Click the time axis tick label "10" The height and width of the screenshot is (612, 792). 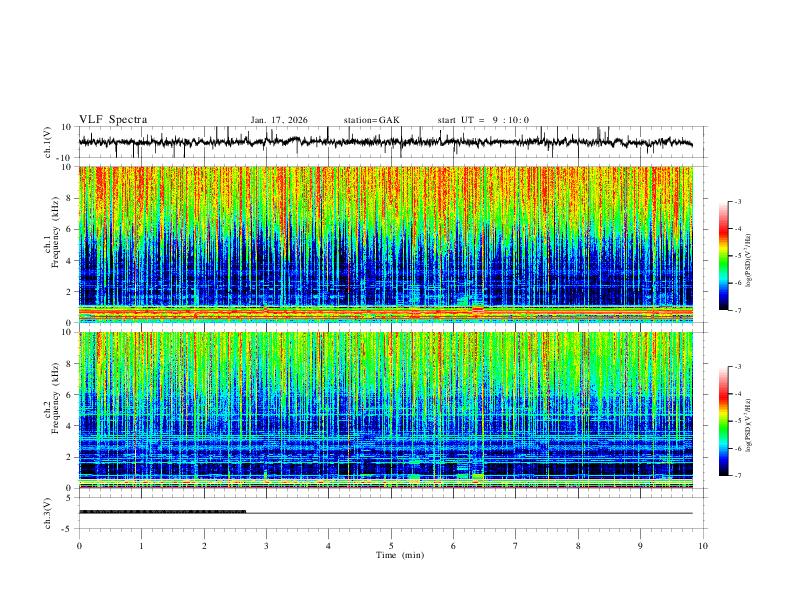(x=703, y=546)
